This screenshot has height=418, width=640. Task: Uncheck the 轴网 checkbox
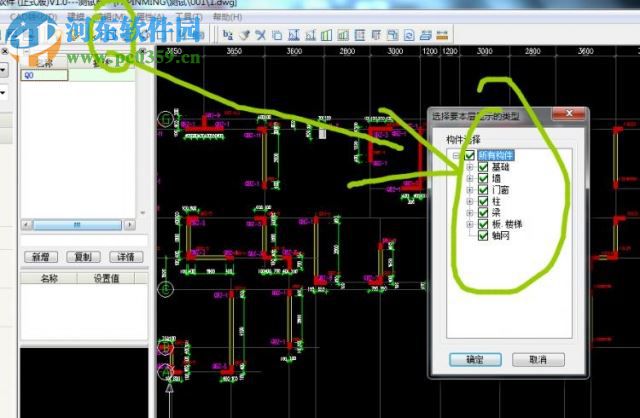coord(483,235)
